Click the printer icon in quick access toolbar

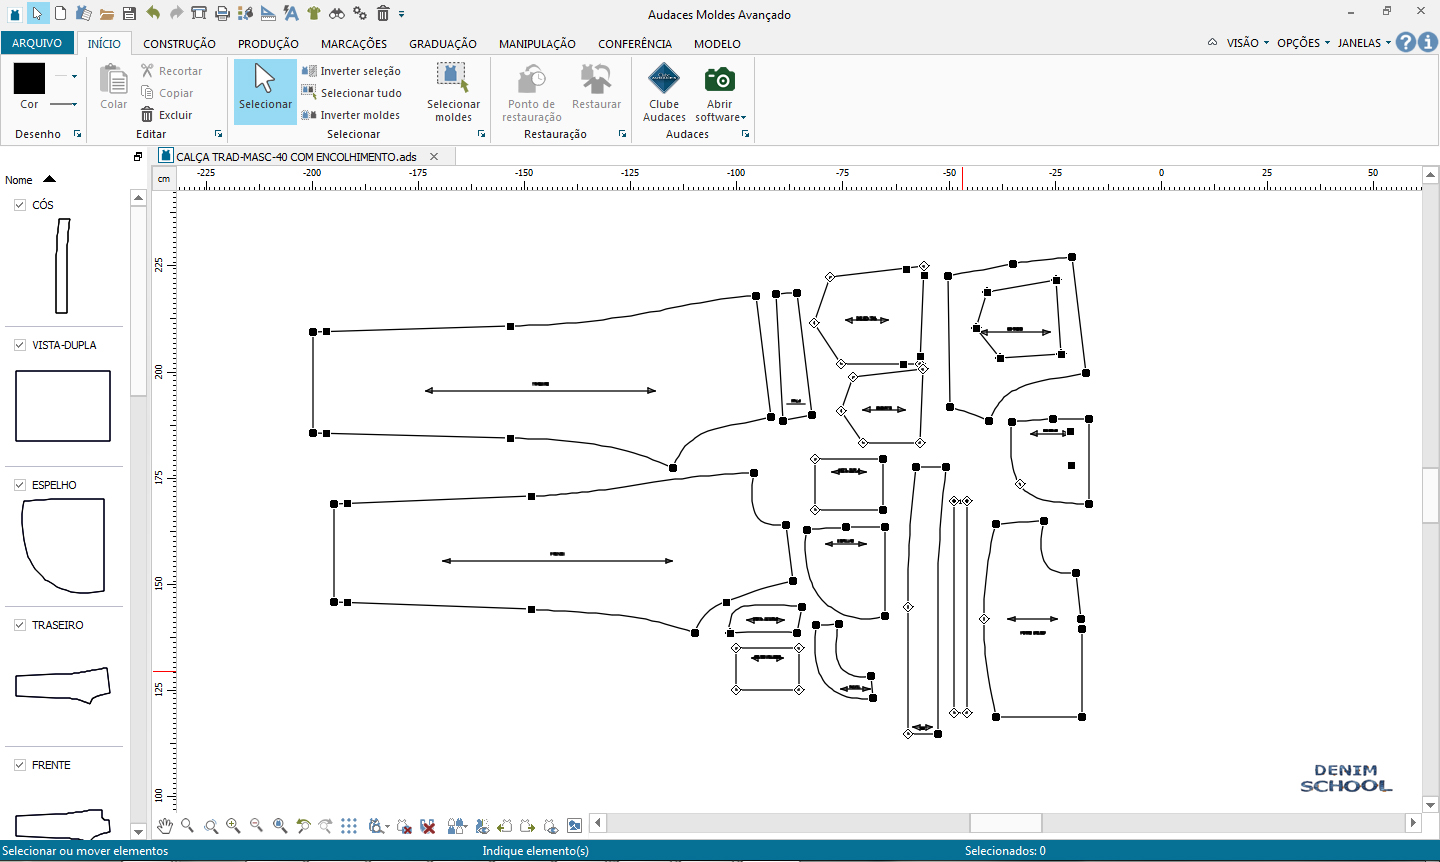(222, 14)
